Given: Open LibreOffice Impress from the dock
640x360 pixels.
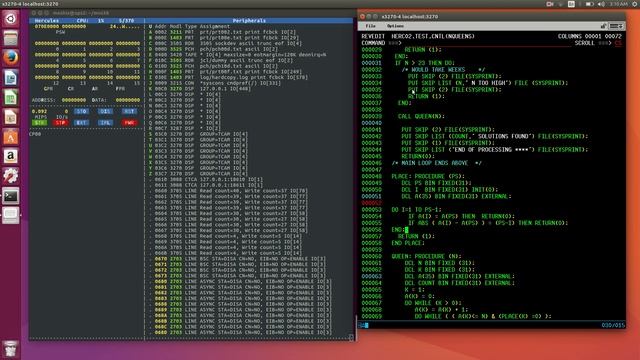Looking at the screenshot, I should click(x=11, y=117).
